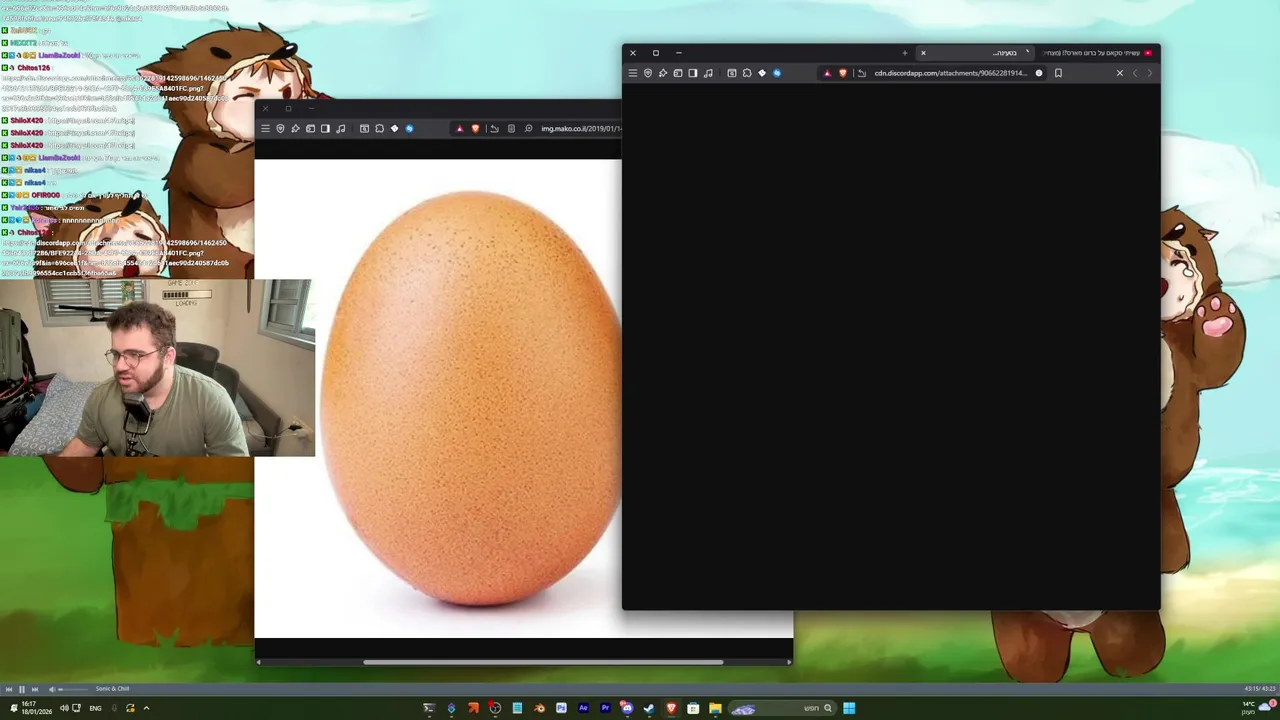Click blue round extension icon in Discord CDN window
The width and height of the screenshot is (1280, 720).
click(777, 73)
